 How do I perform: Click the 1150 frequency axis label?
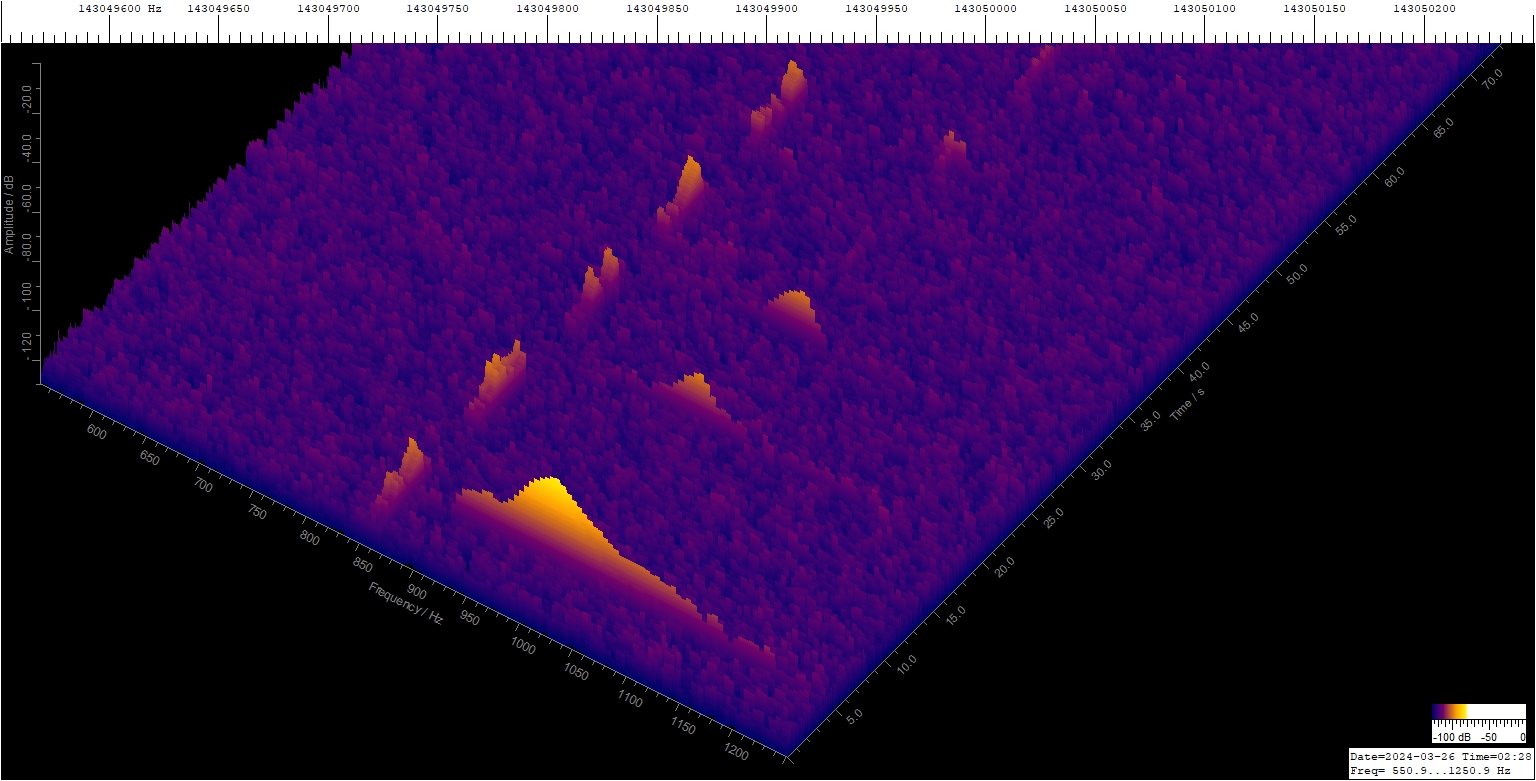click(x=683, y=725)
